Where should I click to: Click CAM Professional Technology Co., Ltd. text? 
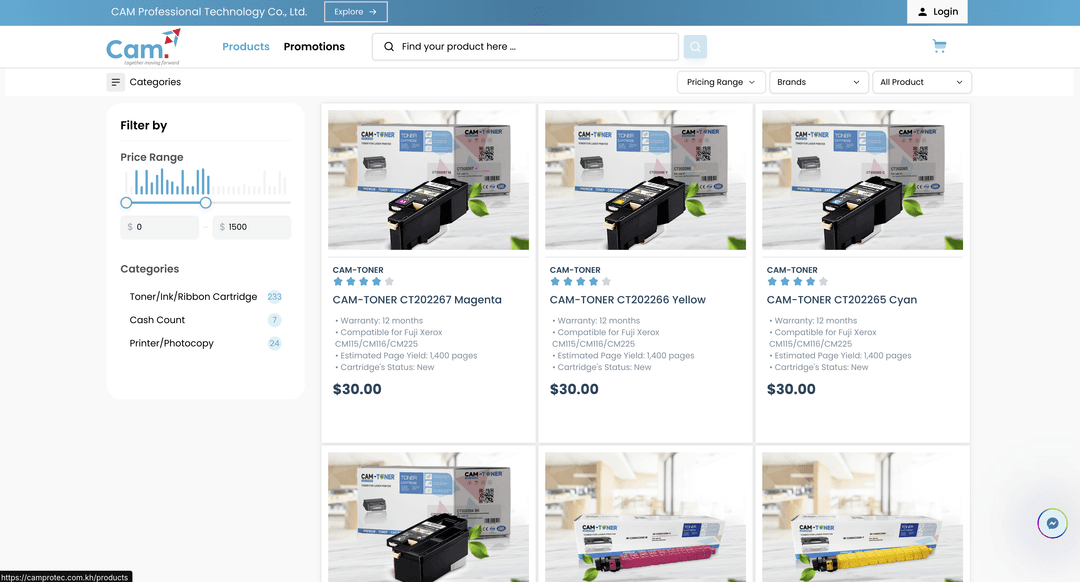click(209, 12)
